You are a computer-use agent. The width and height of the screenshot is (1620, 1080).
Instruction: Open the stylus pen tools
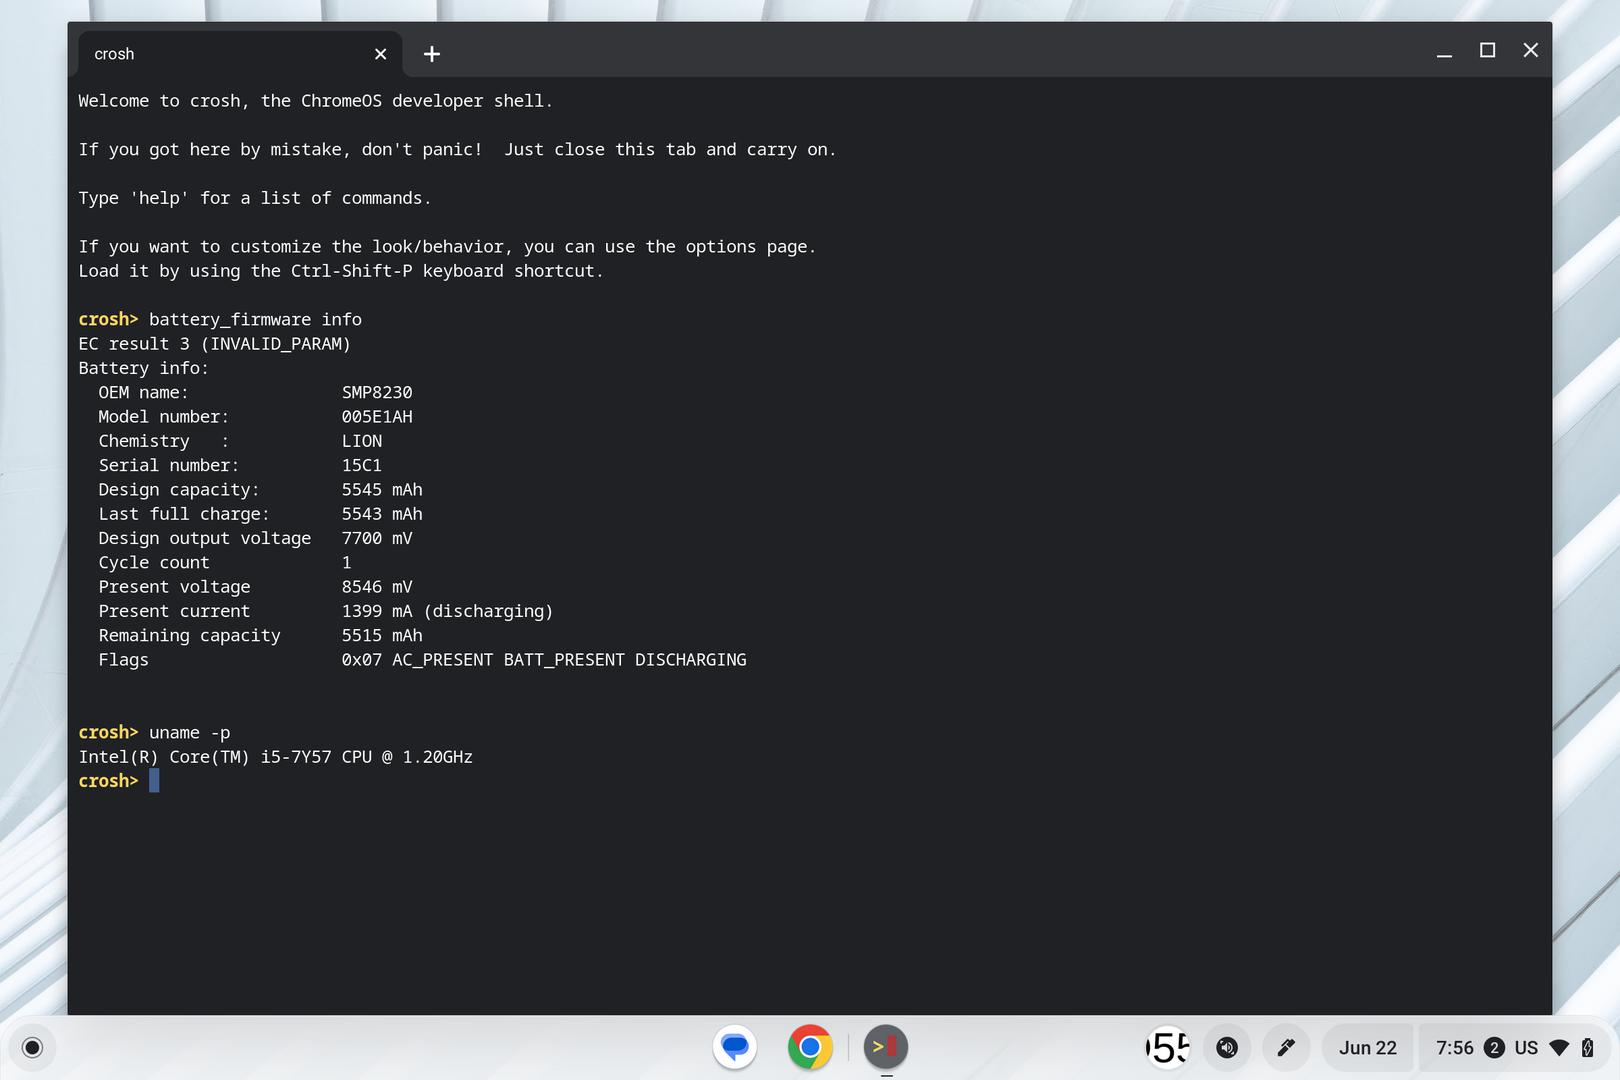click(1286, 1047)
